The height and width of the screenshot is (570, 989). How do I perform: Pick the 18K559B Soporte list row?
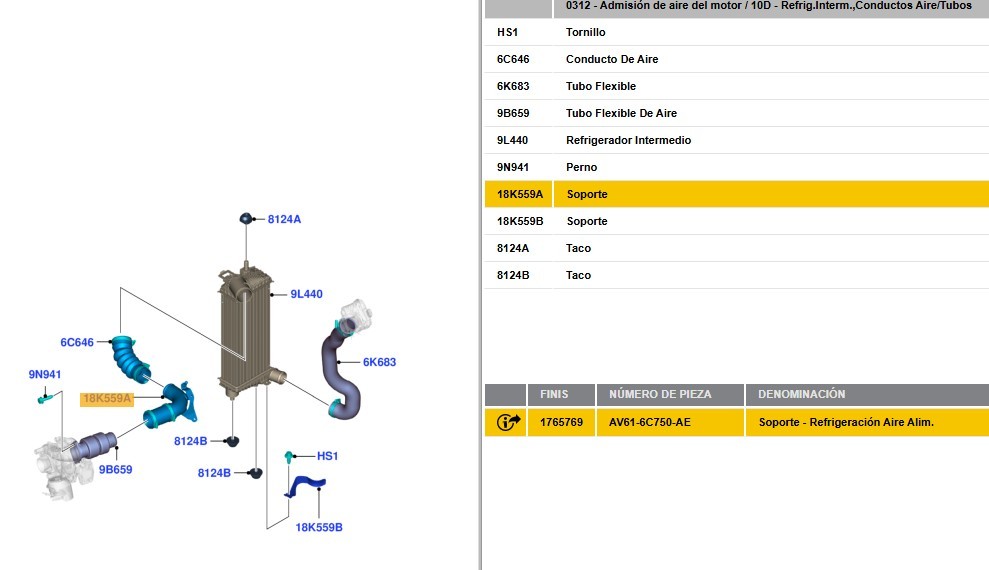pyautogui.click(x=736, y=221)
